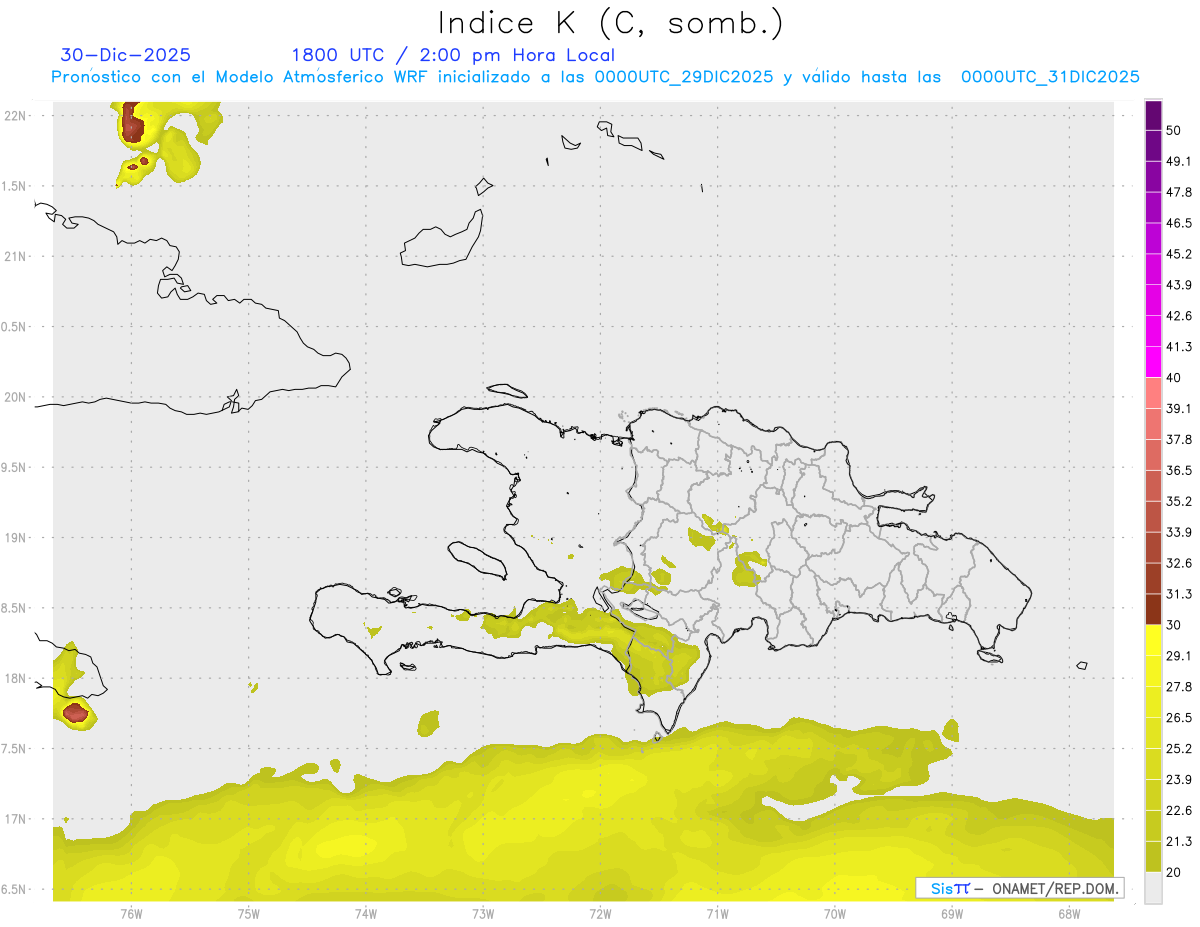Pick the salmon swatch between 39.1 and 40
Image resolution: width=1200 pixels, height=927 pixels.
(1154, 393)
